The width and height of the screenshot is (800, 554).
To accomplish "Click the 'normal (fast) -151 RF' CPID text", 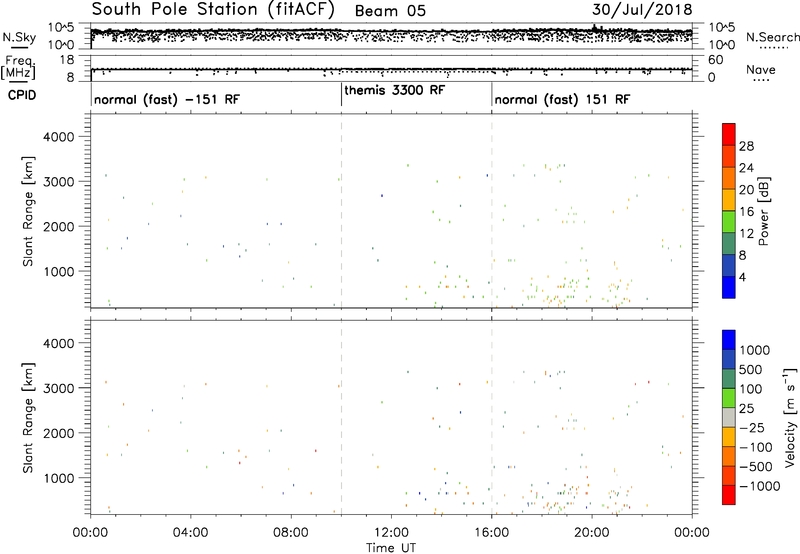I will (167, 99).
